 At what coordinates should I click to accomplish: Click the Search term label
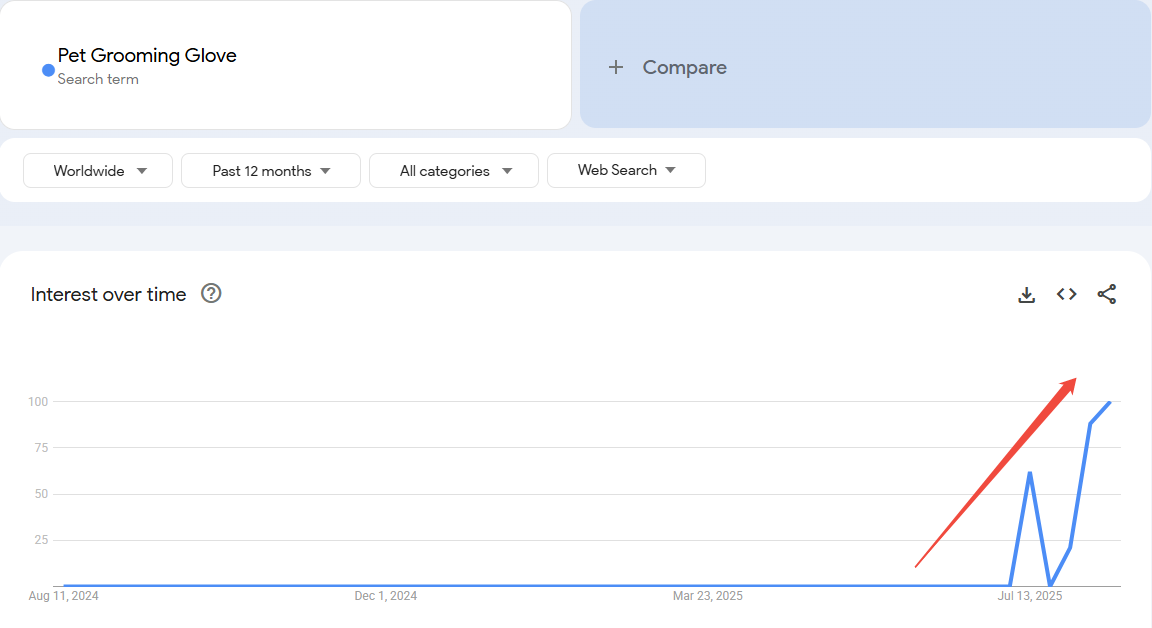97,79
